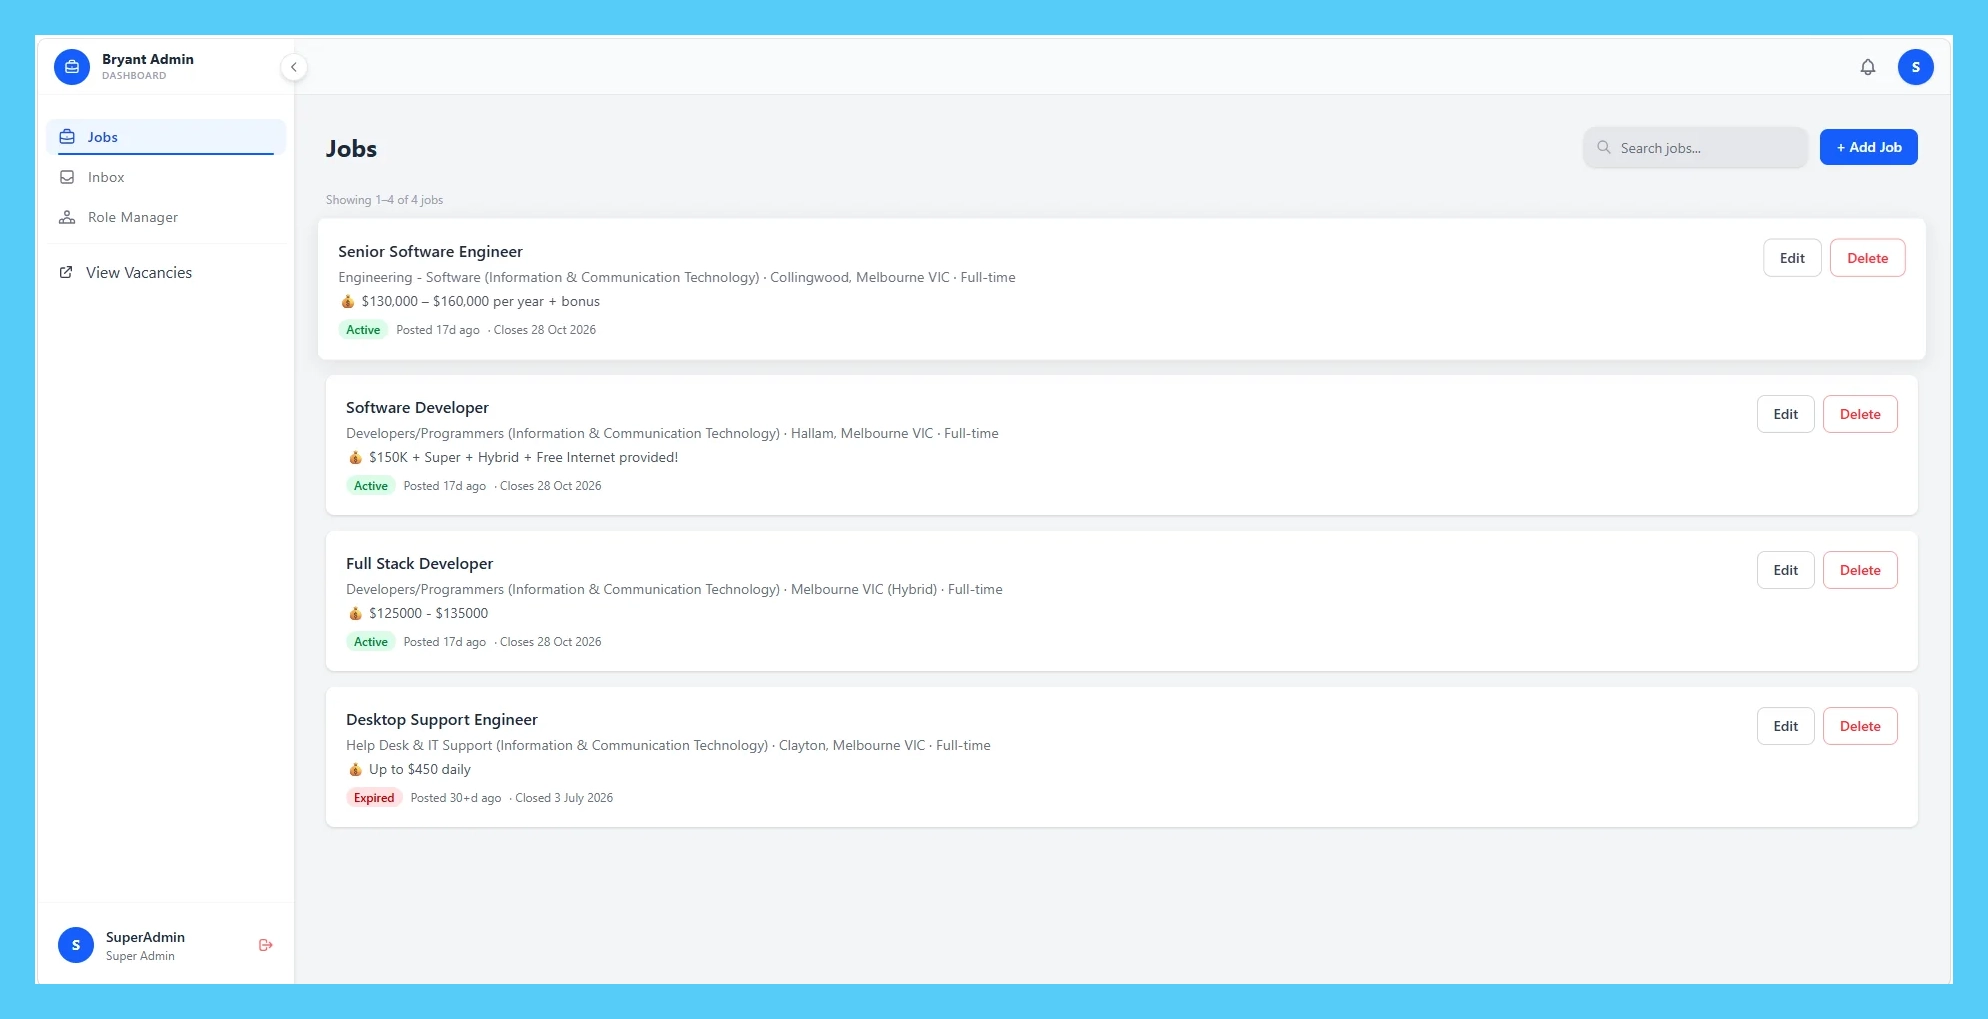Open Inbox in the sidebar
The image size is (1988, 1019).
click(x=166, y=177)
